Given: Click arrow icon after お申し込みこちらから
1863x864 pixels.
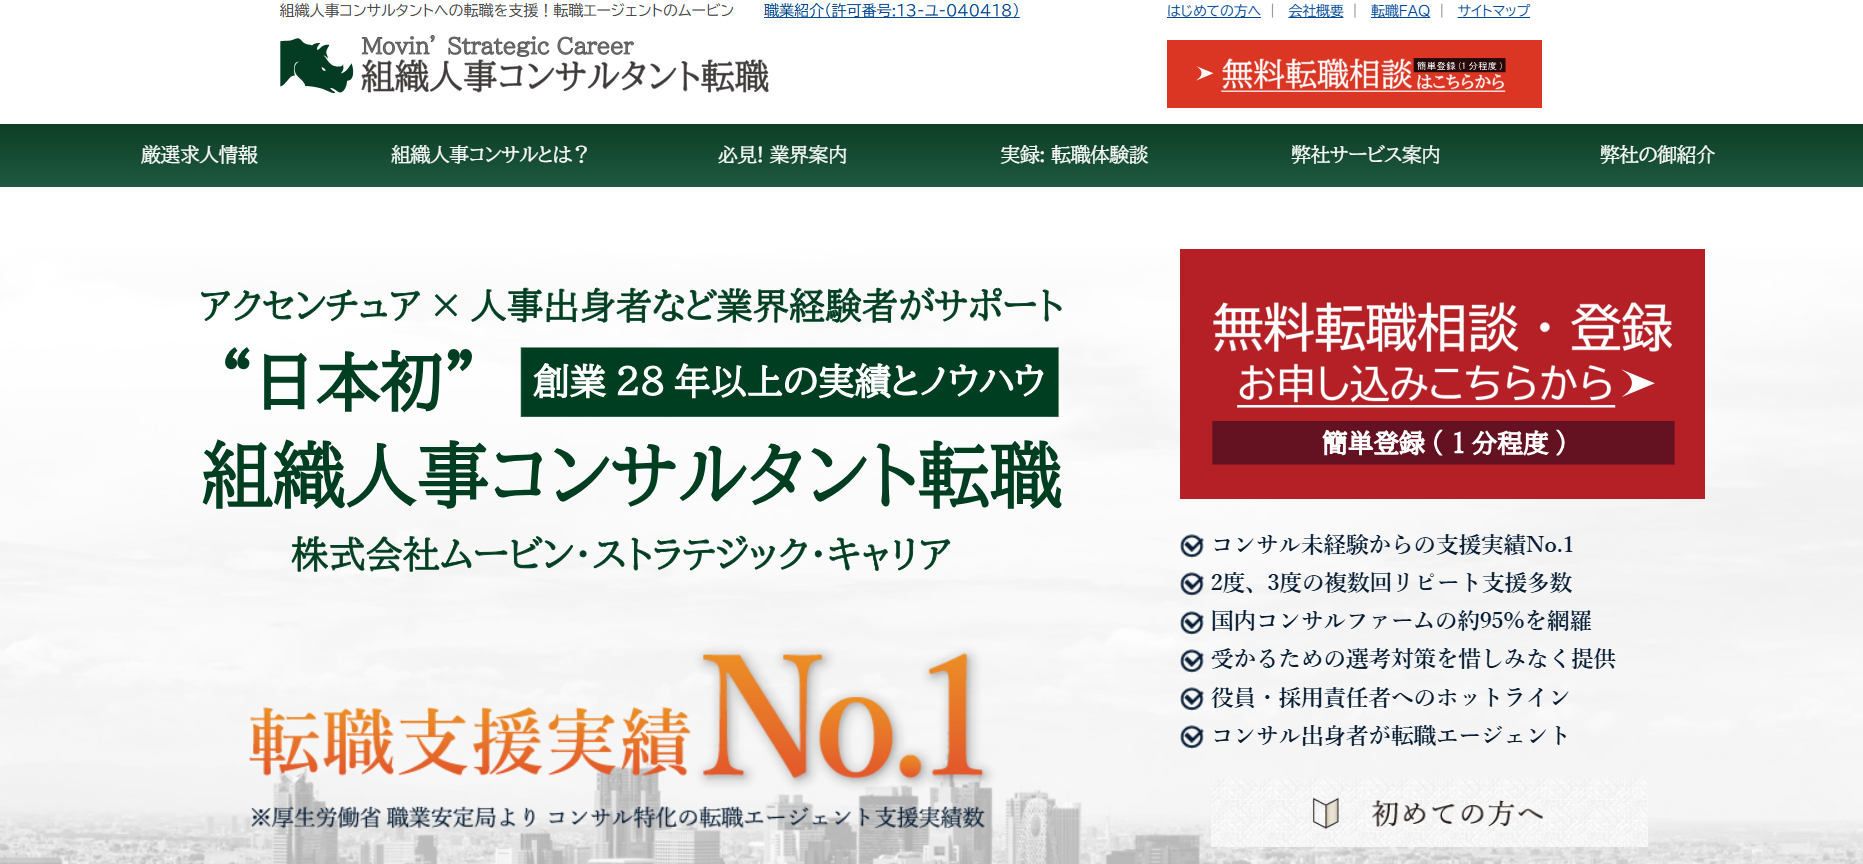Looking at the screenshot, I should [x=1638, y=383].
